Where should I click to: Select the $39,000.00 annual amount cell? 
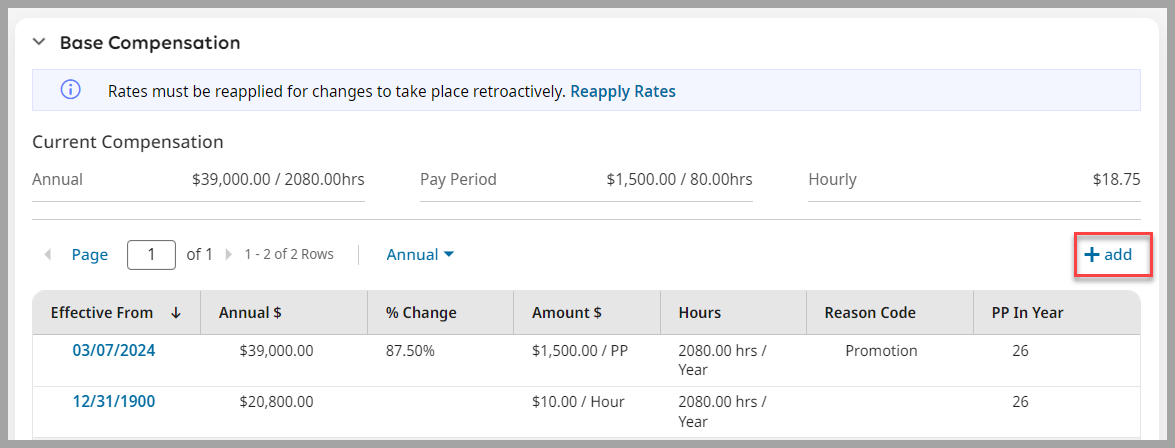[277, 351]
